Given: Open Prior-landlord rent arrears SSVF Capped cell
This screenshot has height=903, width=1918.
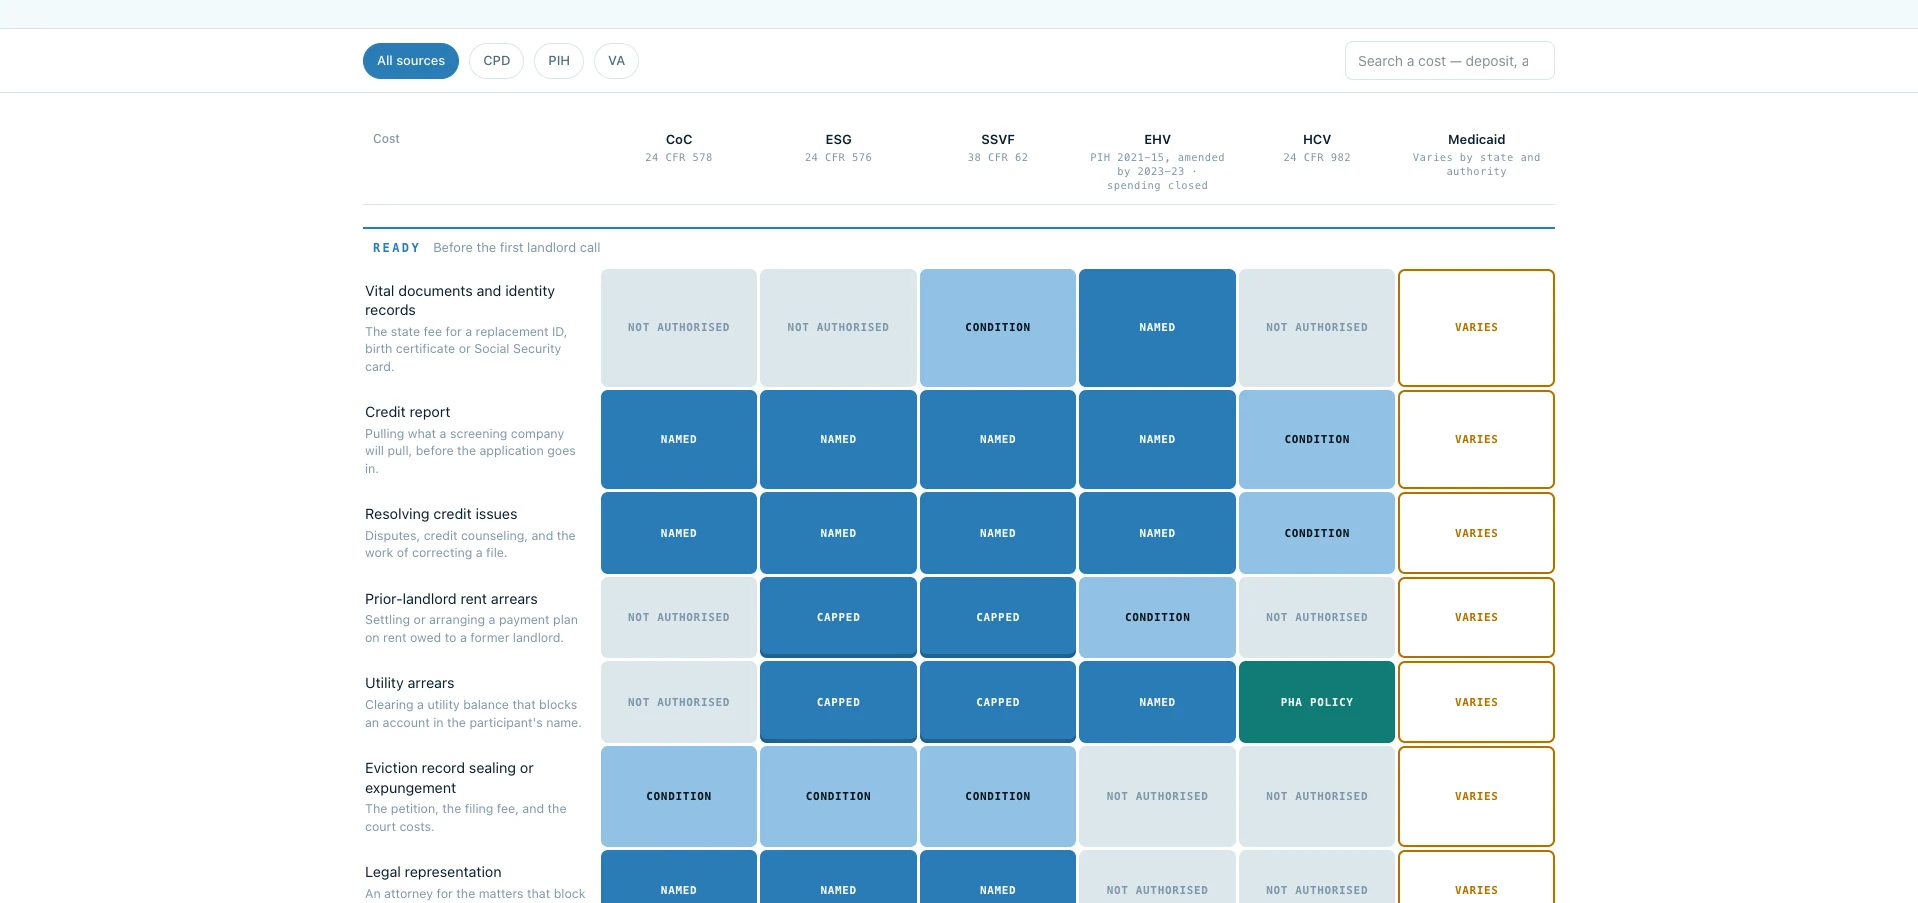Looking at the screenshot, I should (x=998, y=617).
